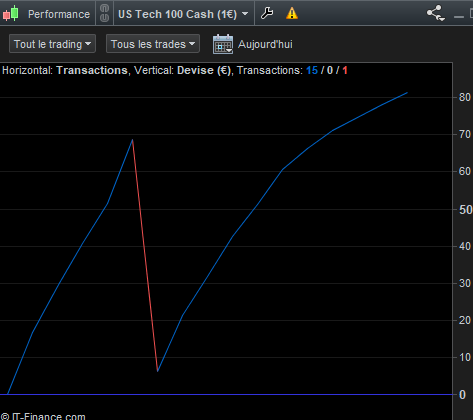Click the red losing segment of equity curve
473x420 pixels.
click(x=145, y=255)
